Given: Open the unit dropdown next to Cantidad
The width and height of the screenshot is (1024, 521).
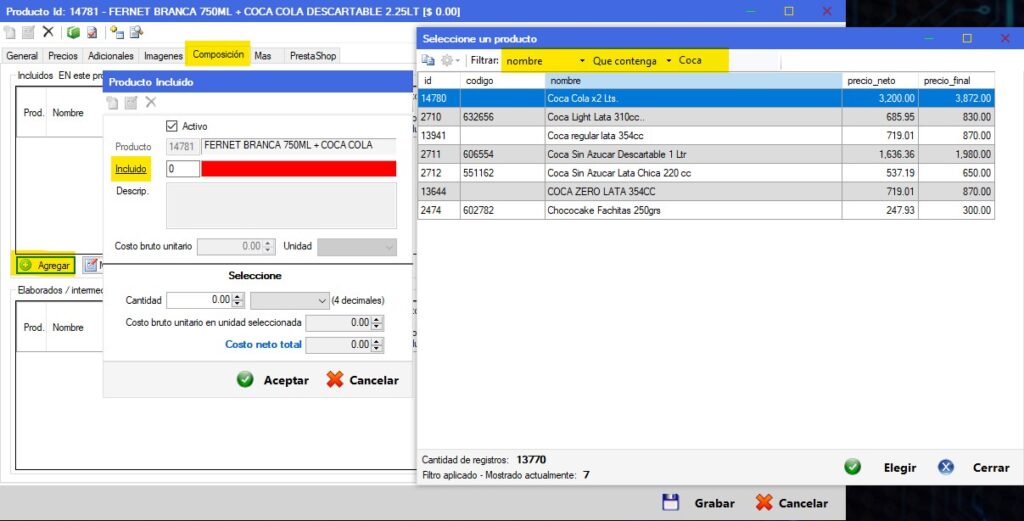Looking at the screenshot, I should pyautogui.click(x=289, y=300).
